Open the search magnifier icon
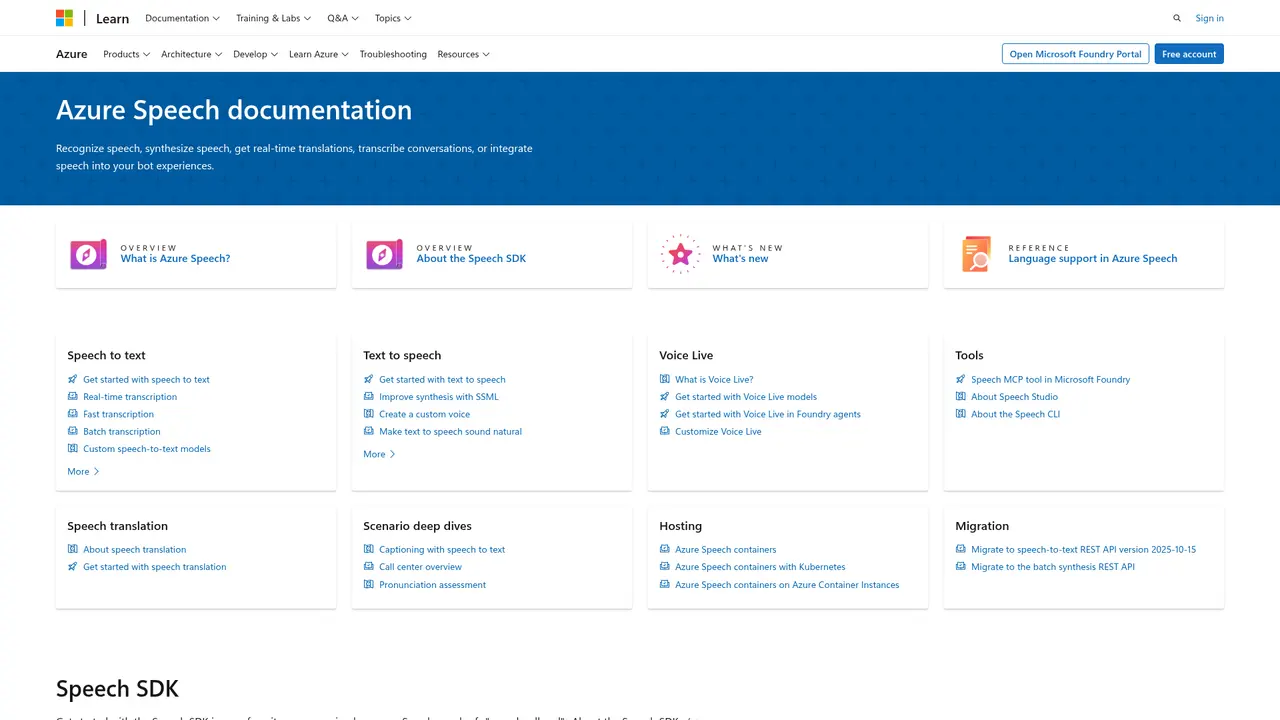This screenshot has width=1280, height=720. click(x=1177, y=18)
